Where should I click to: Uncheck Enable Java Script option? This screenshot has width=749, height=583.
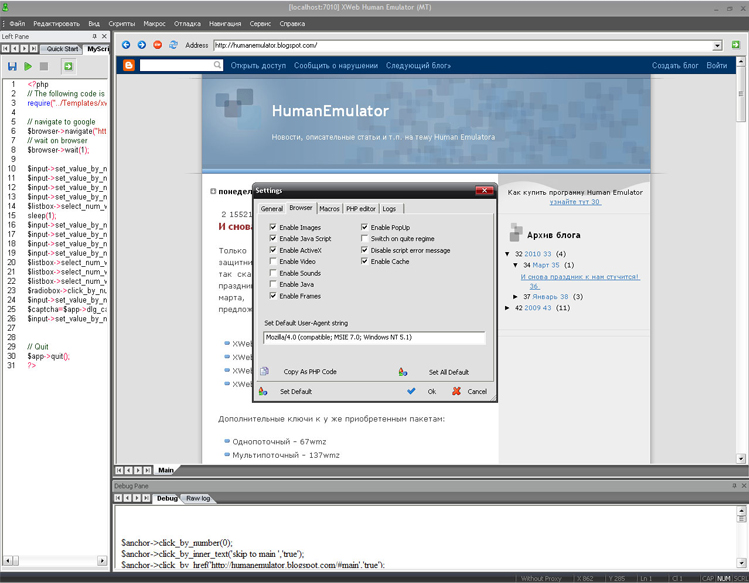click(x=273, y=239)
